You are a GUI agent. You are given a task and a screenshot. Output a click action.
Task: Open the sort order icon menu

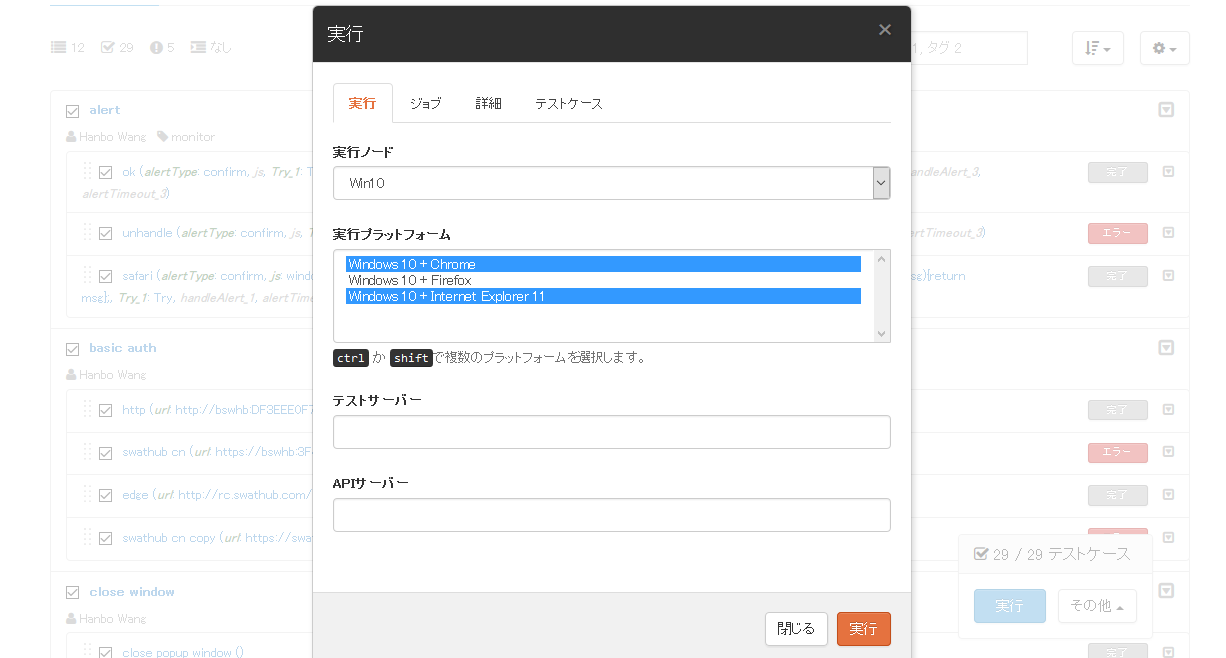(x=1097, y=48)
